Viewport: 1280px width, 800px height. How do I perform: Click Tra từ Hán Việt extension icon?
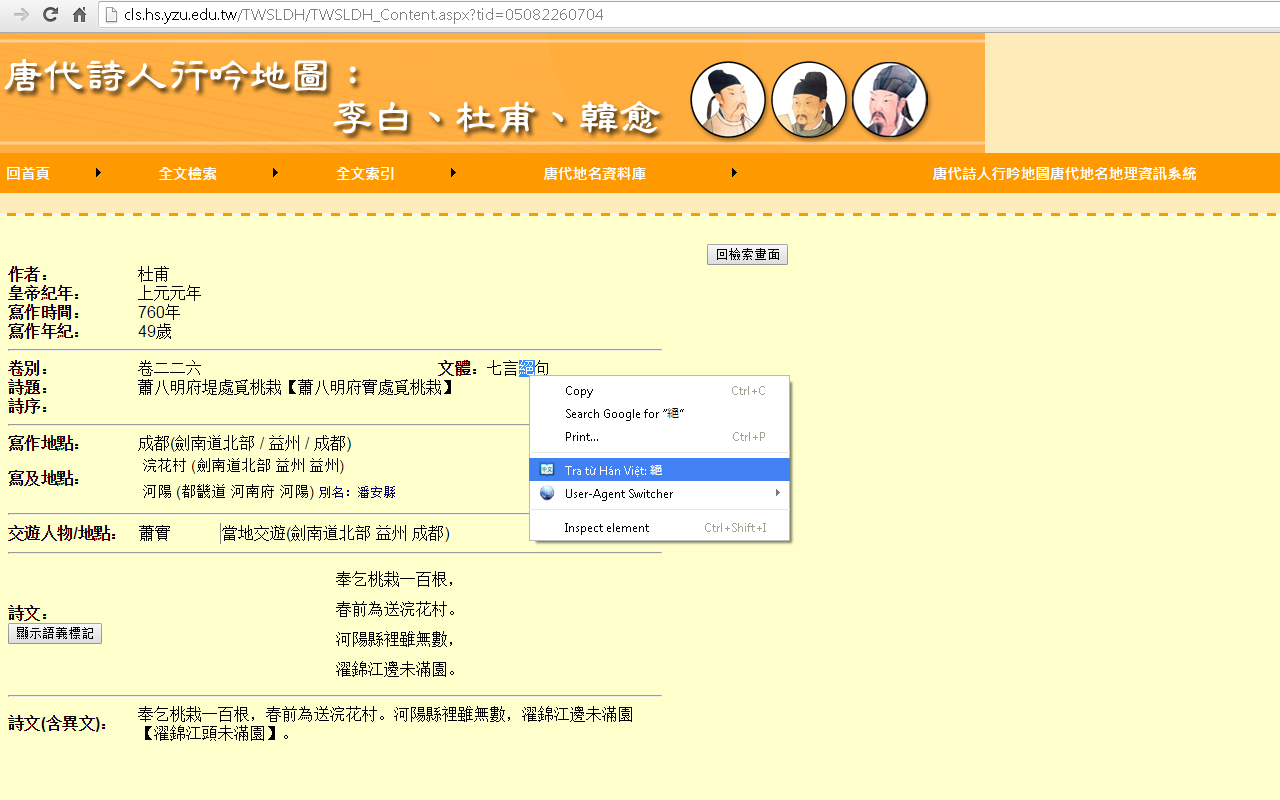tap(547, 470)
